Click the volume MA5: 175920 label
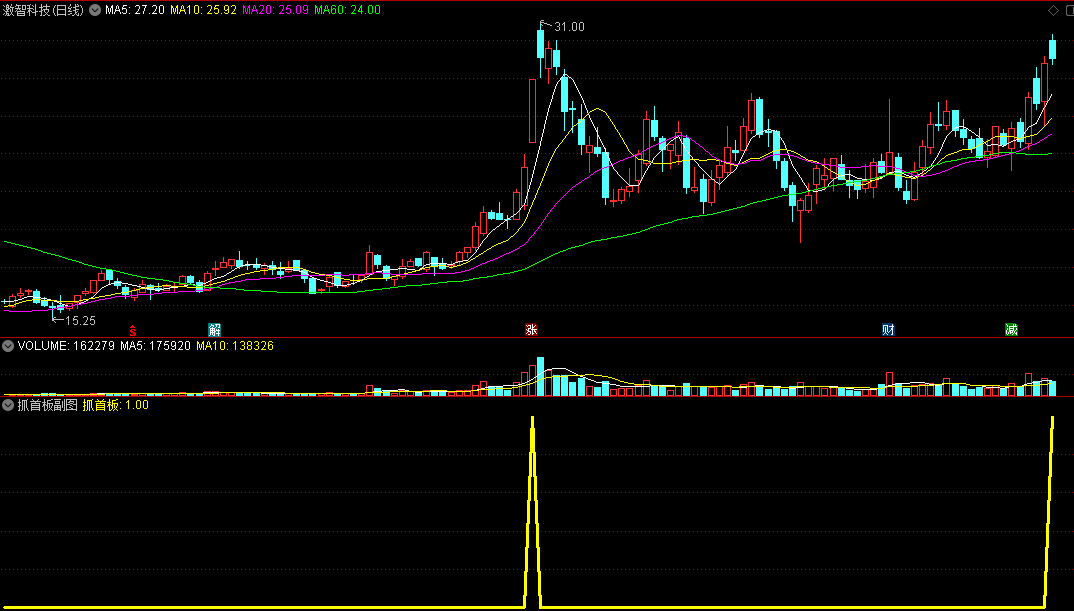 click(155, 347)
